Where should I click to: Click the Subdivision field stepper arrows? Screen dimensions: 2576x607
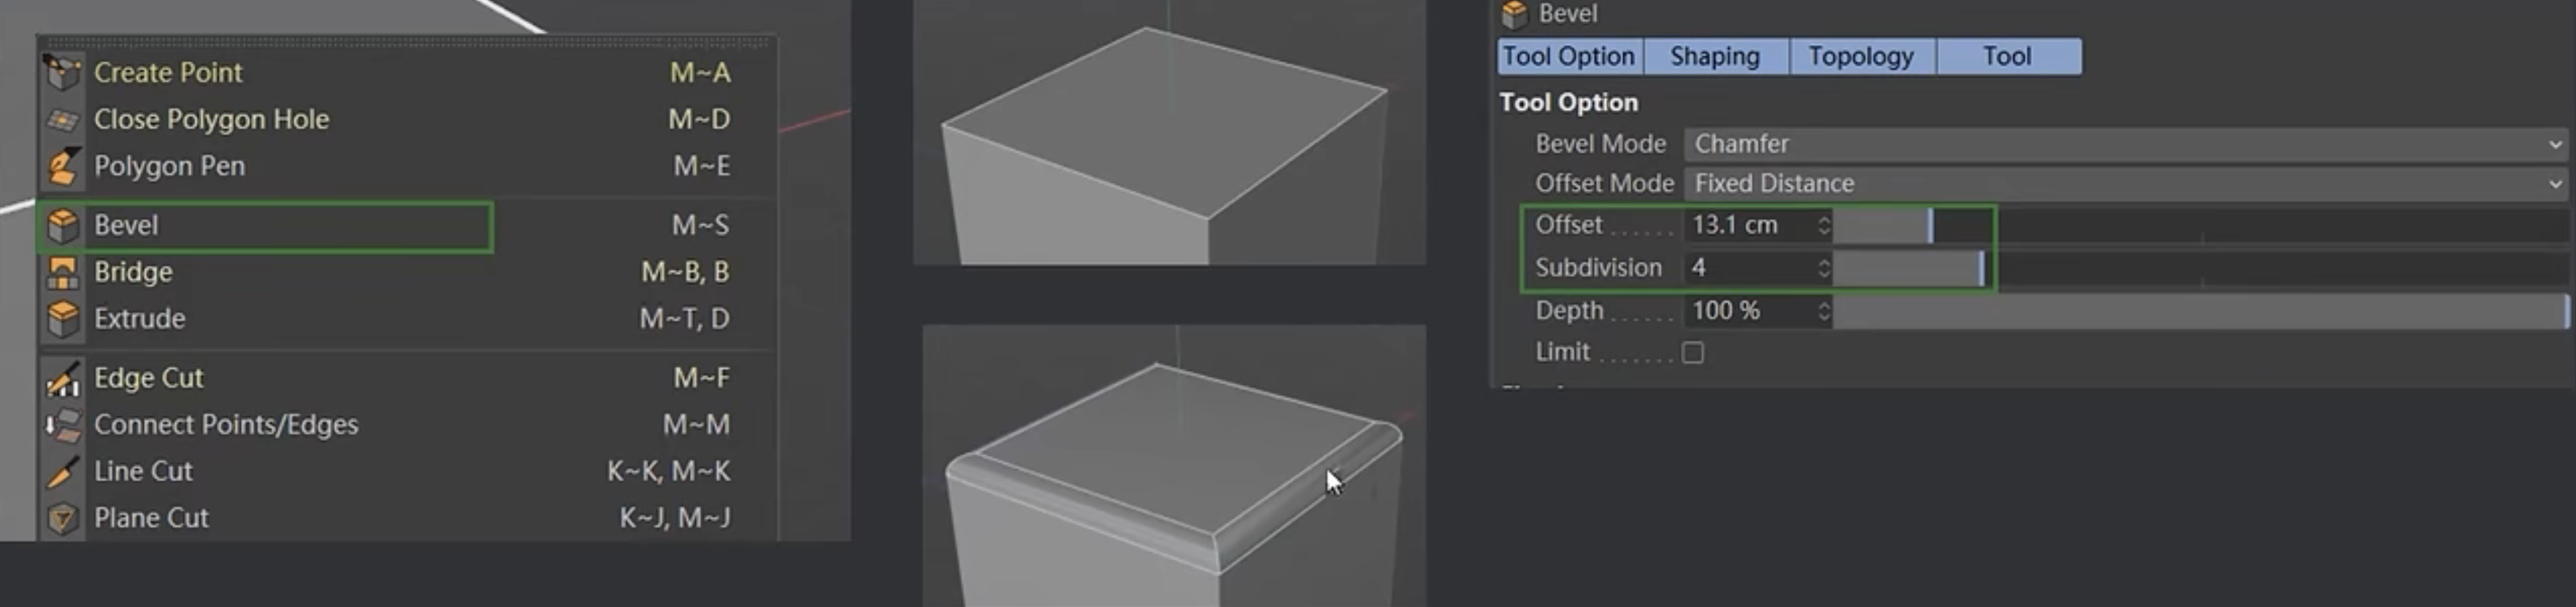[x=1824, y=268]
